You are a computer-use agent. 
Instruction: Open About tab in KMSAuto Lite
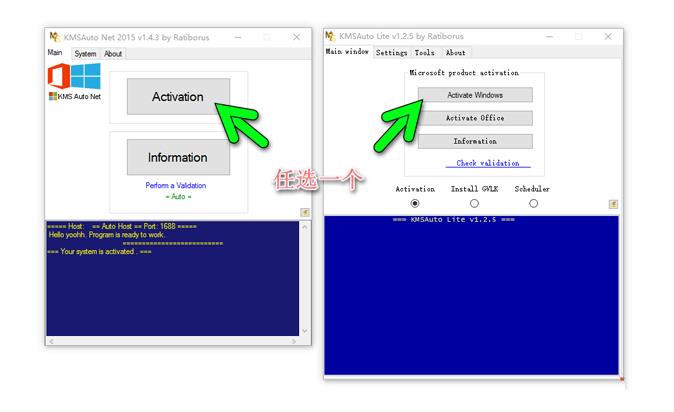coord(456,52)
